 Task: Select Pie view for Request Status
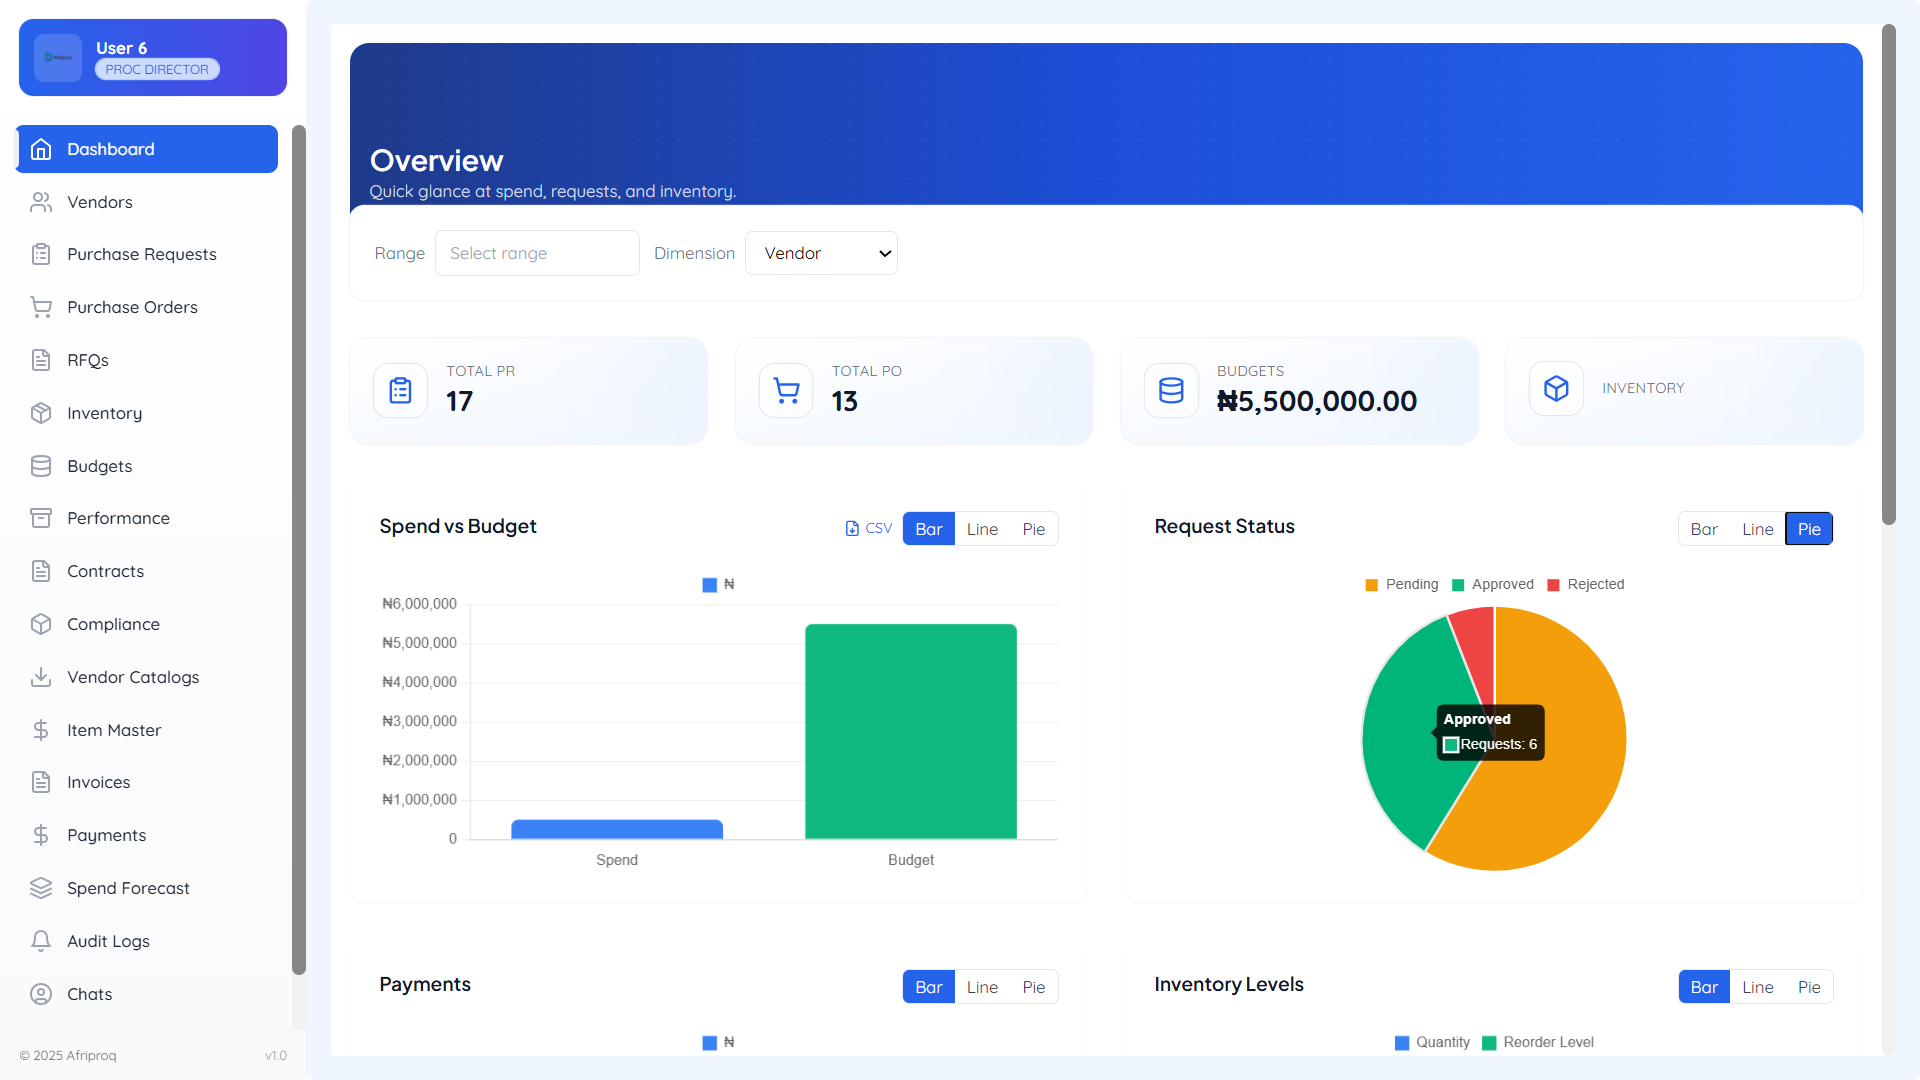(1809, 529)
